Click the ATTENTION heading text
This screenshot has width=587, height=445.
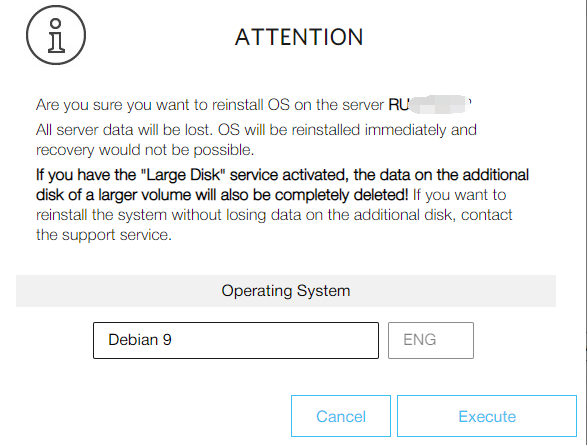pos(299,37)
